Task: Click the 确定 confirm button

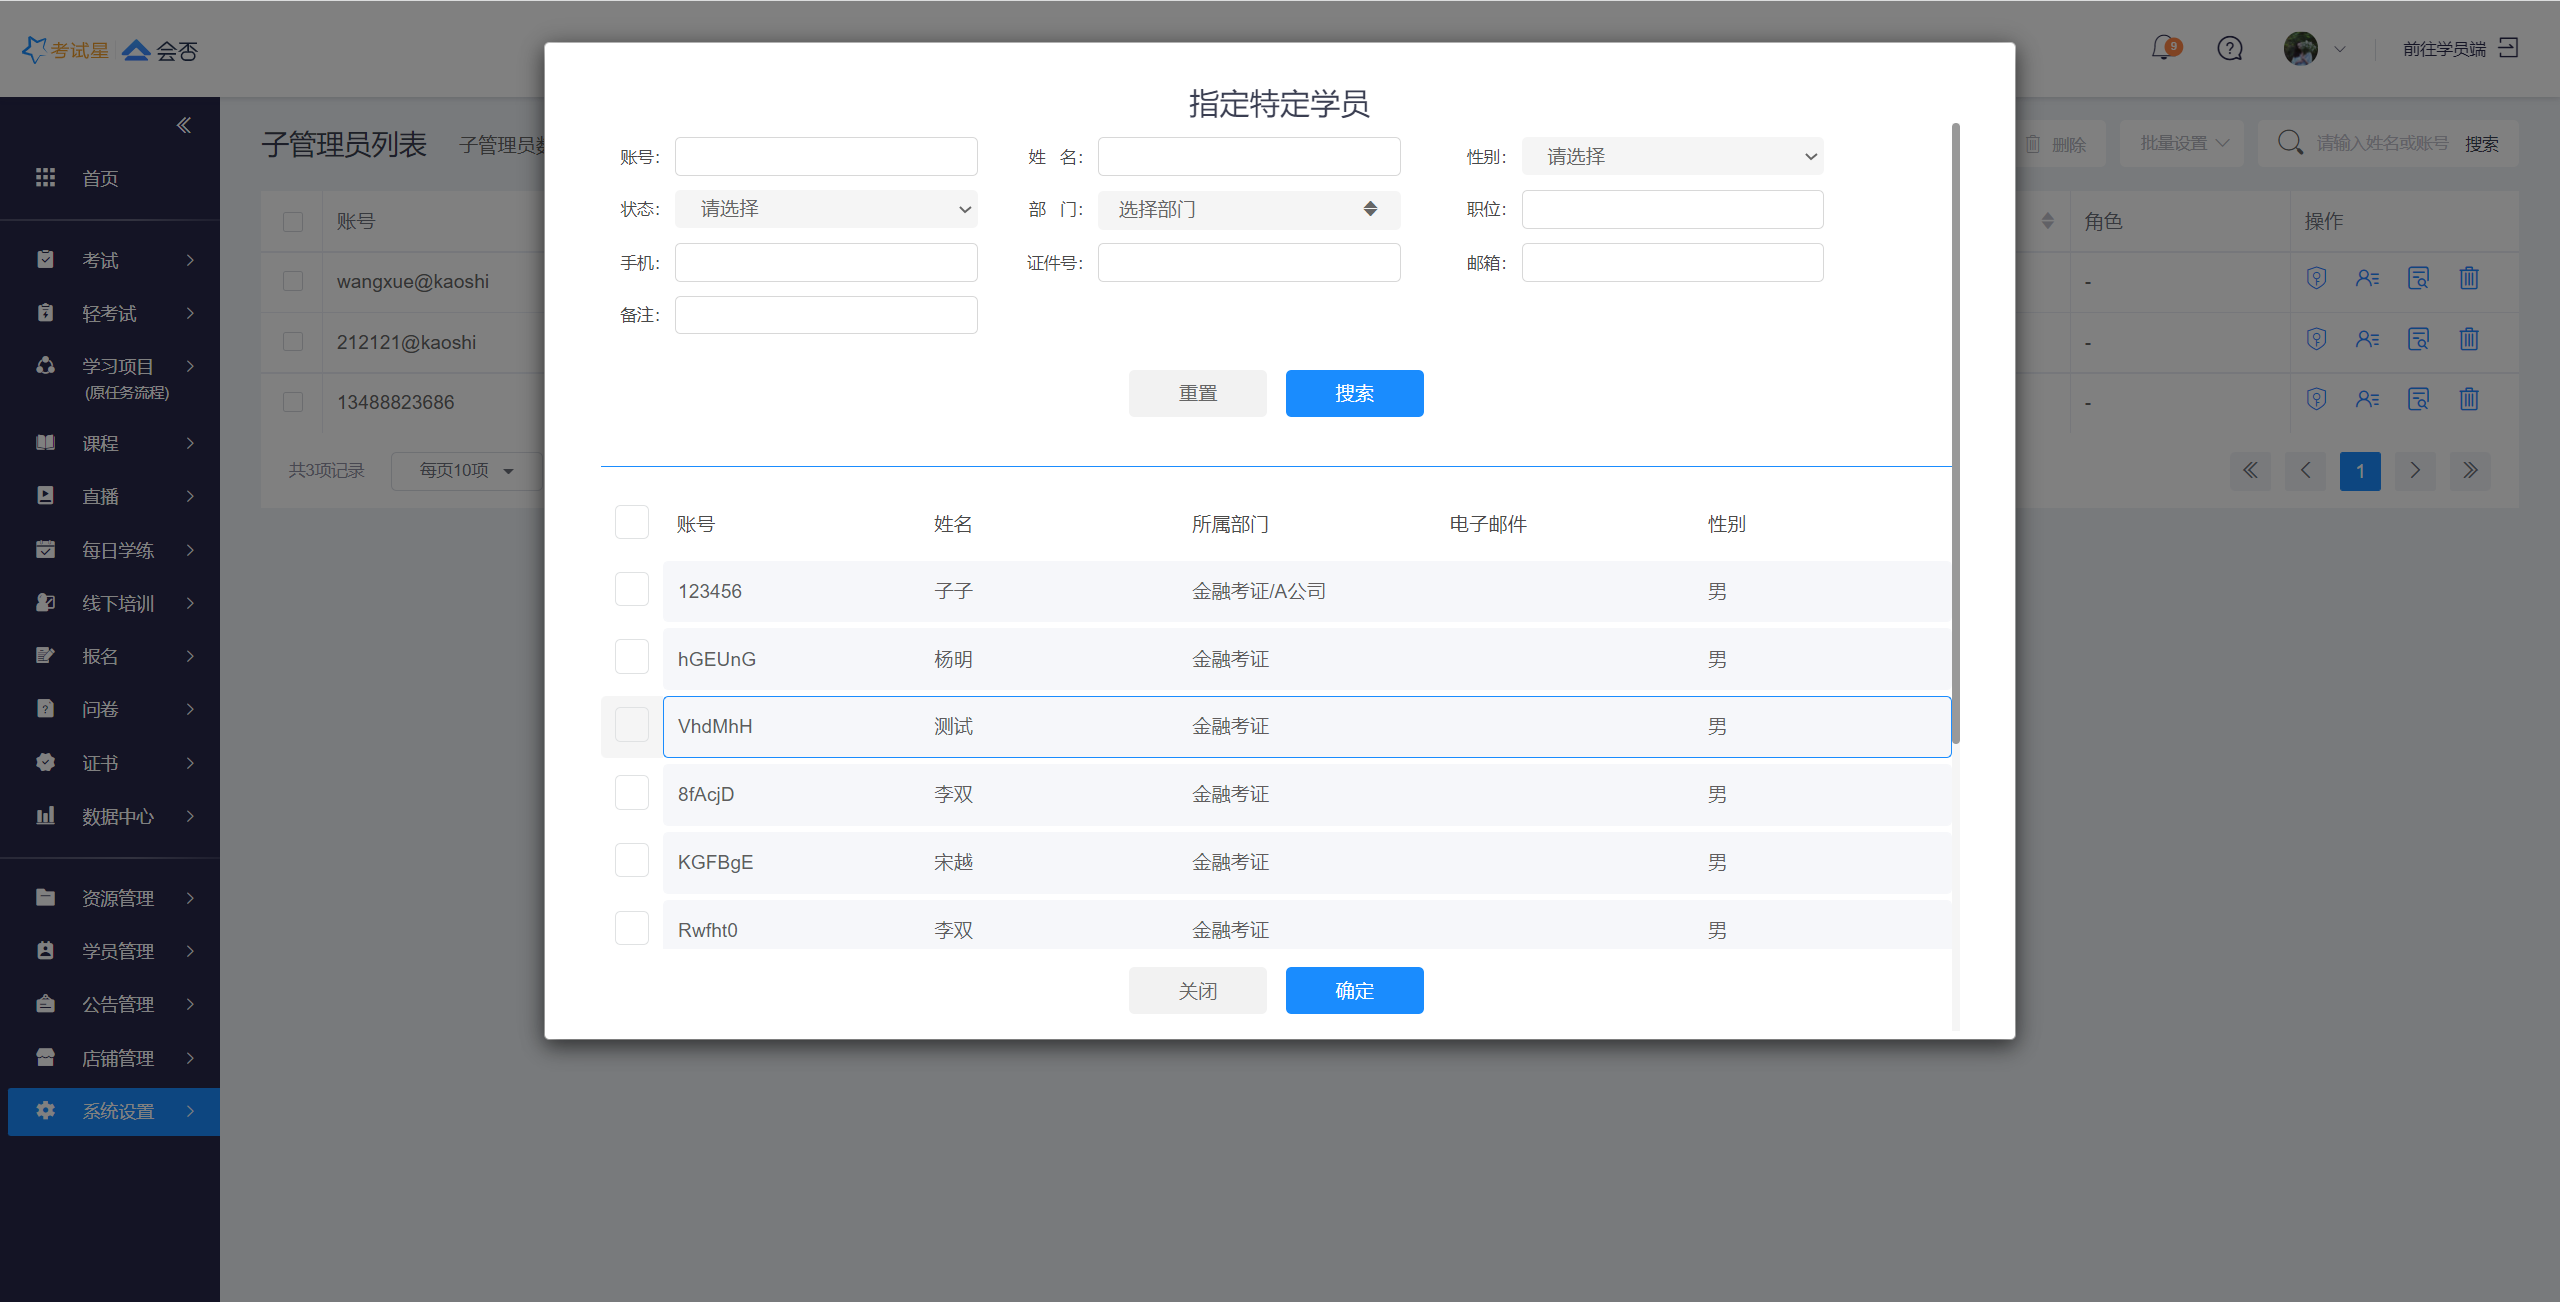Action: pos(1354,990)
